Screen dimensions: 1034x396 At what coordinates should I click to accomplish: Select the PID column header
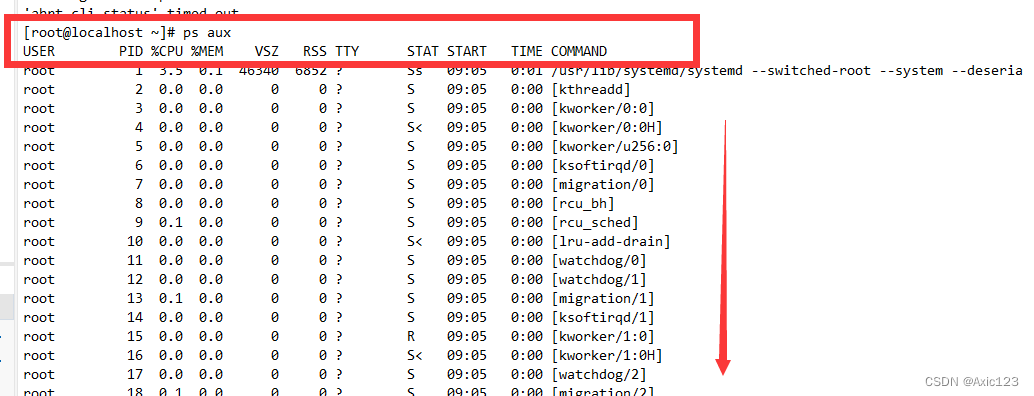click(x=131, y=51)
